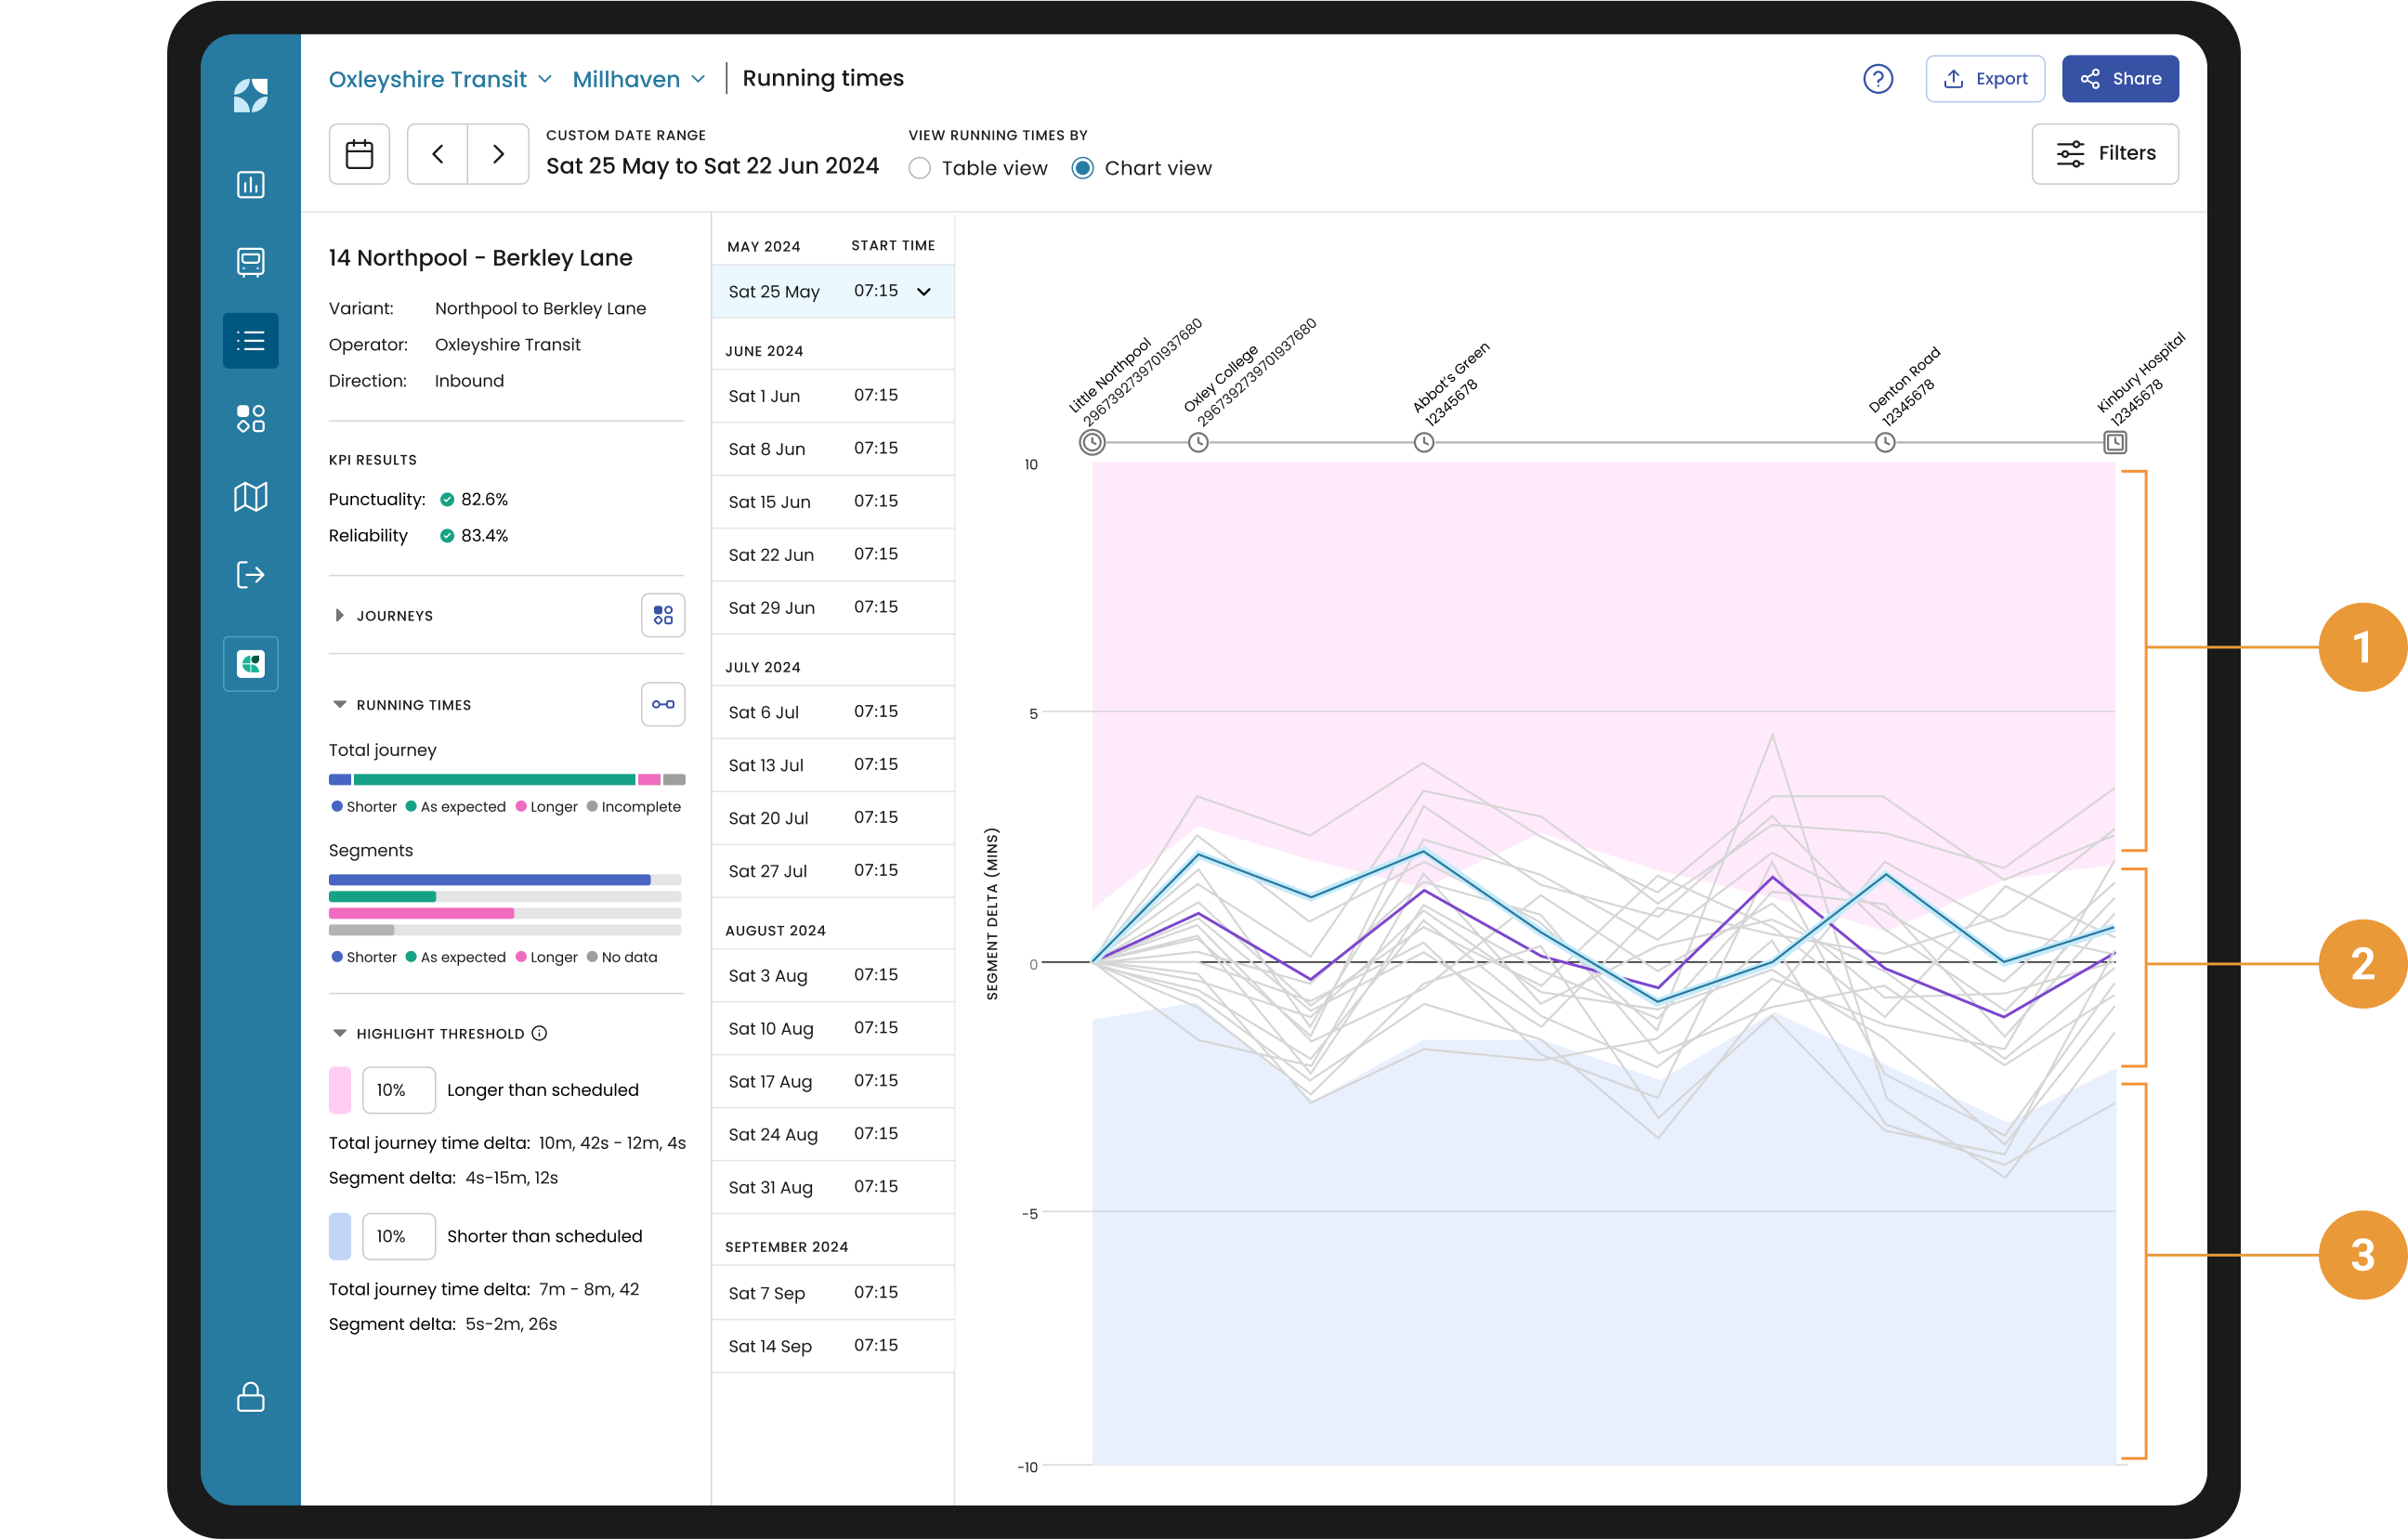The height and width of the screenshot is (1539, 2408).
Task: Select the Sat 3 Aug journey row
Action: (x=831, y=975)
